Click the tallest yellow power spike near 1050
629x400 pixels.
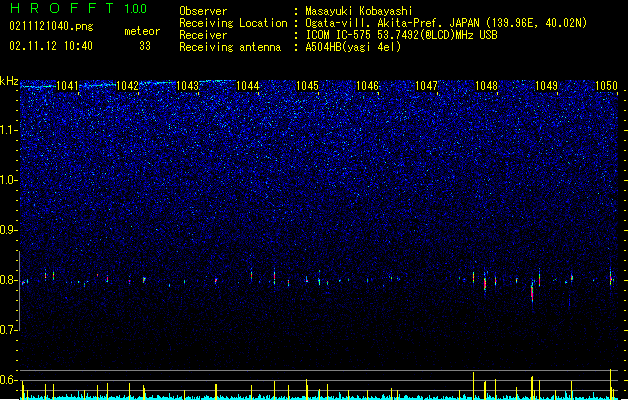[x=611, y=384]
